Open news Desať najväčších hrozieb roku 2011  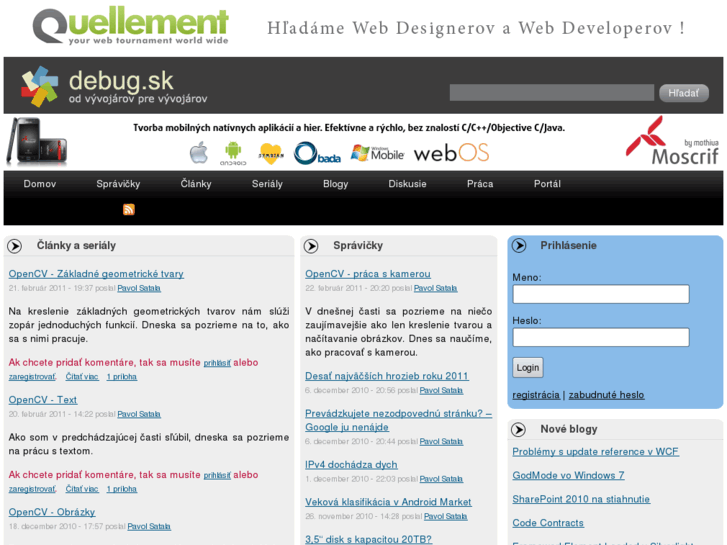pyautogui.click(x=387, y=376)
